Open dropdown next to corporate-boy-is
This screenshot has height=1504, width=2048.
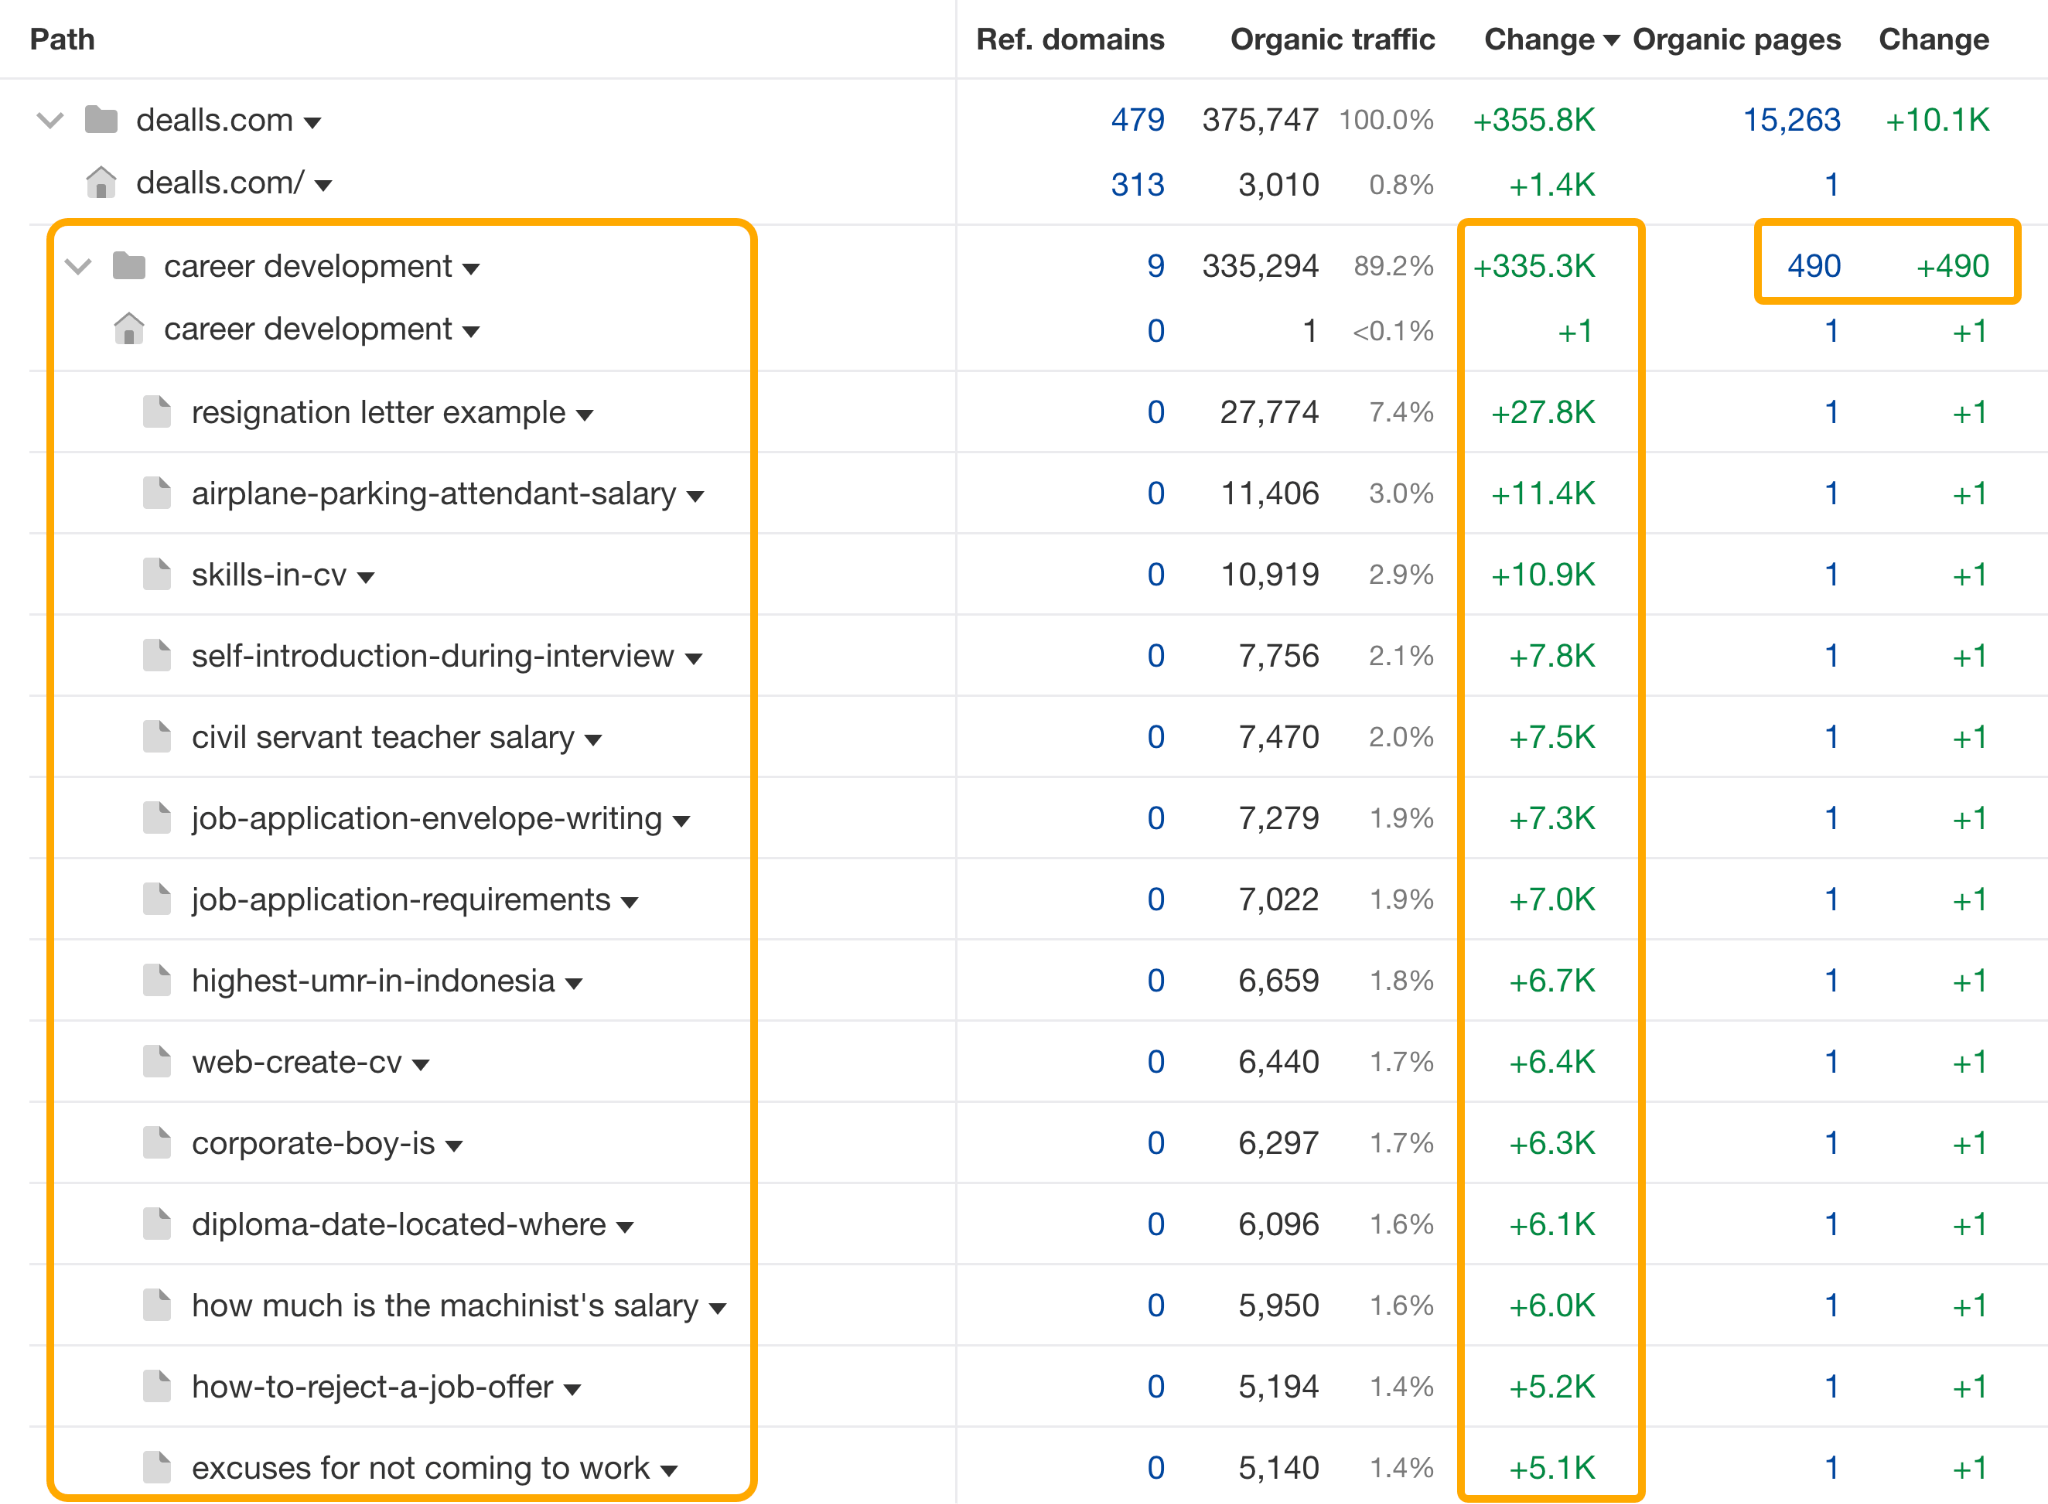[x=455, y=1146]
